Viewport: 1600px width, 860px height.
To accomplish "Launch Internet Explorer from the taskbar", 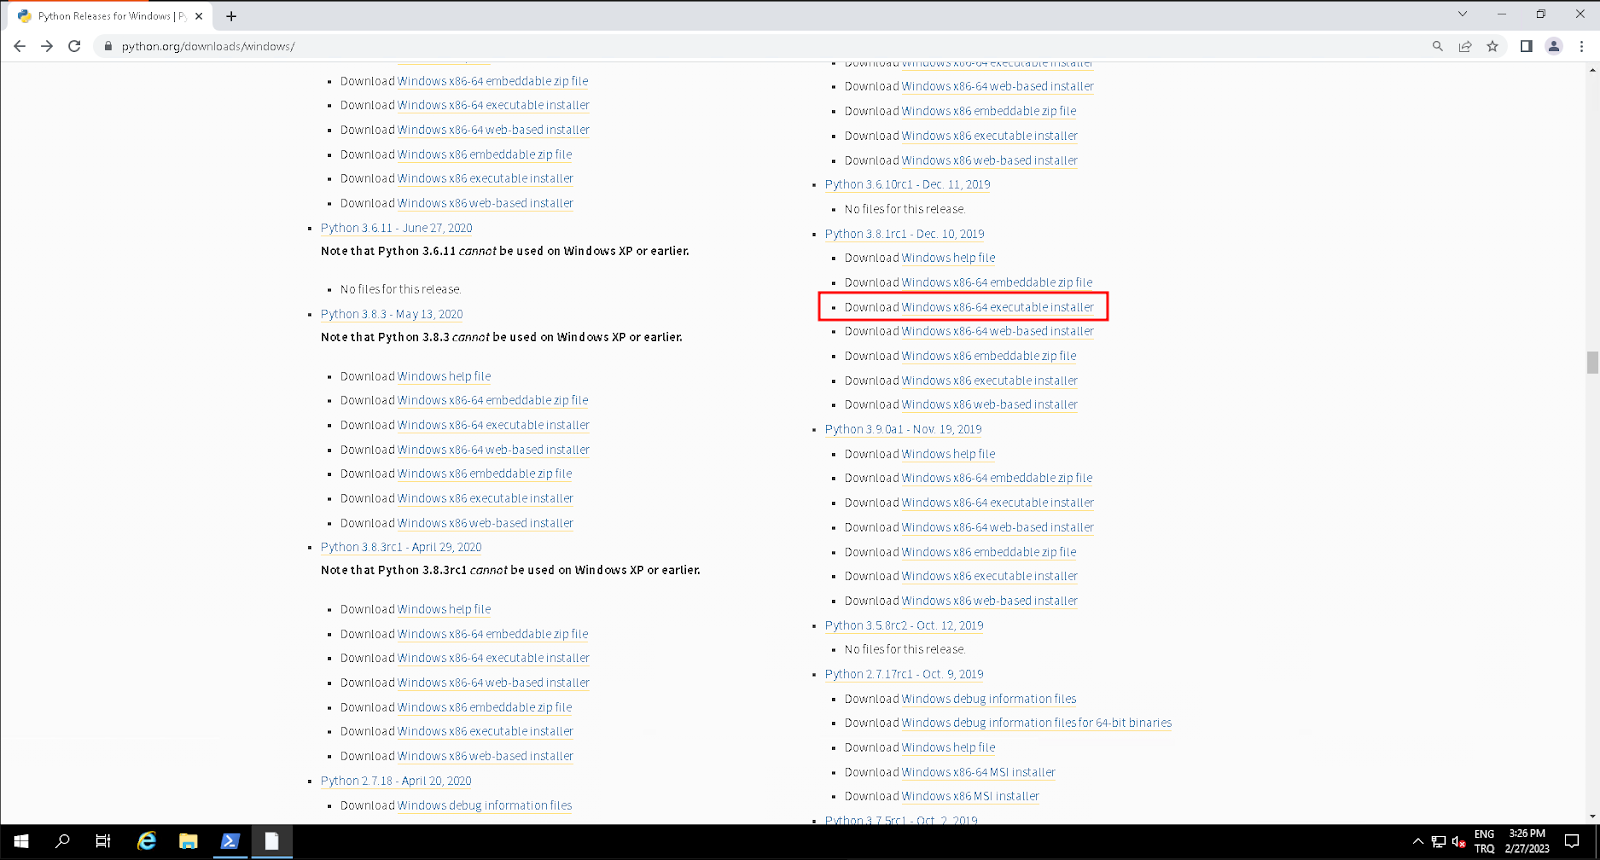I will click(147, 841).
